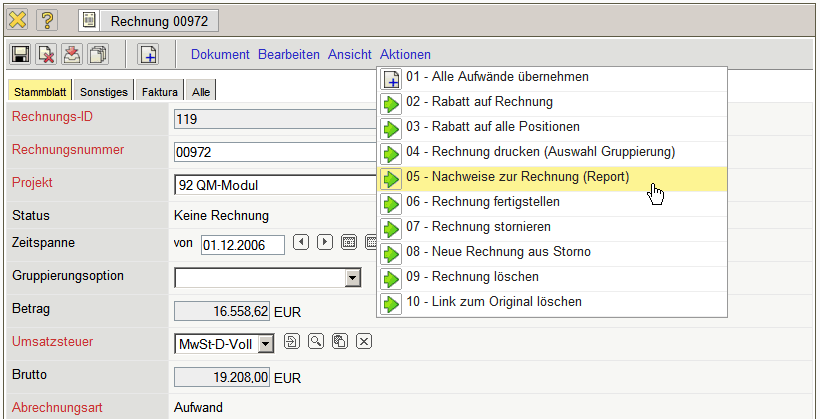
Task: Open help via the question mark icon
Action: pos(47,19)
